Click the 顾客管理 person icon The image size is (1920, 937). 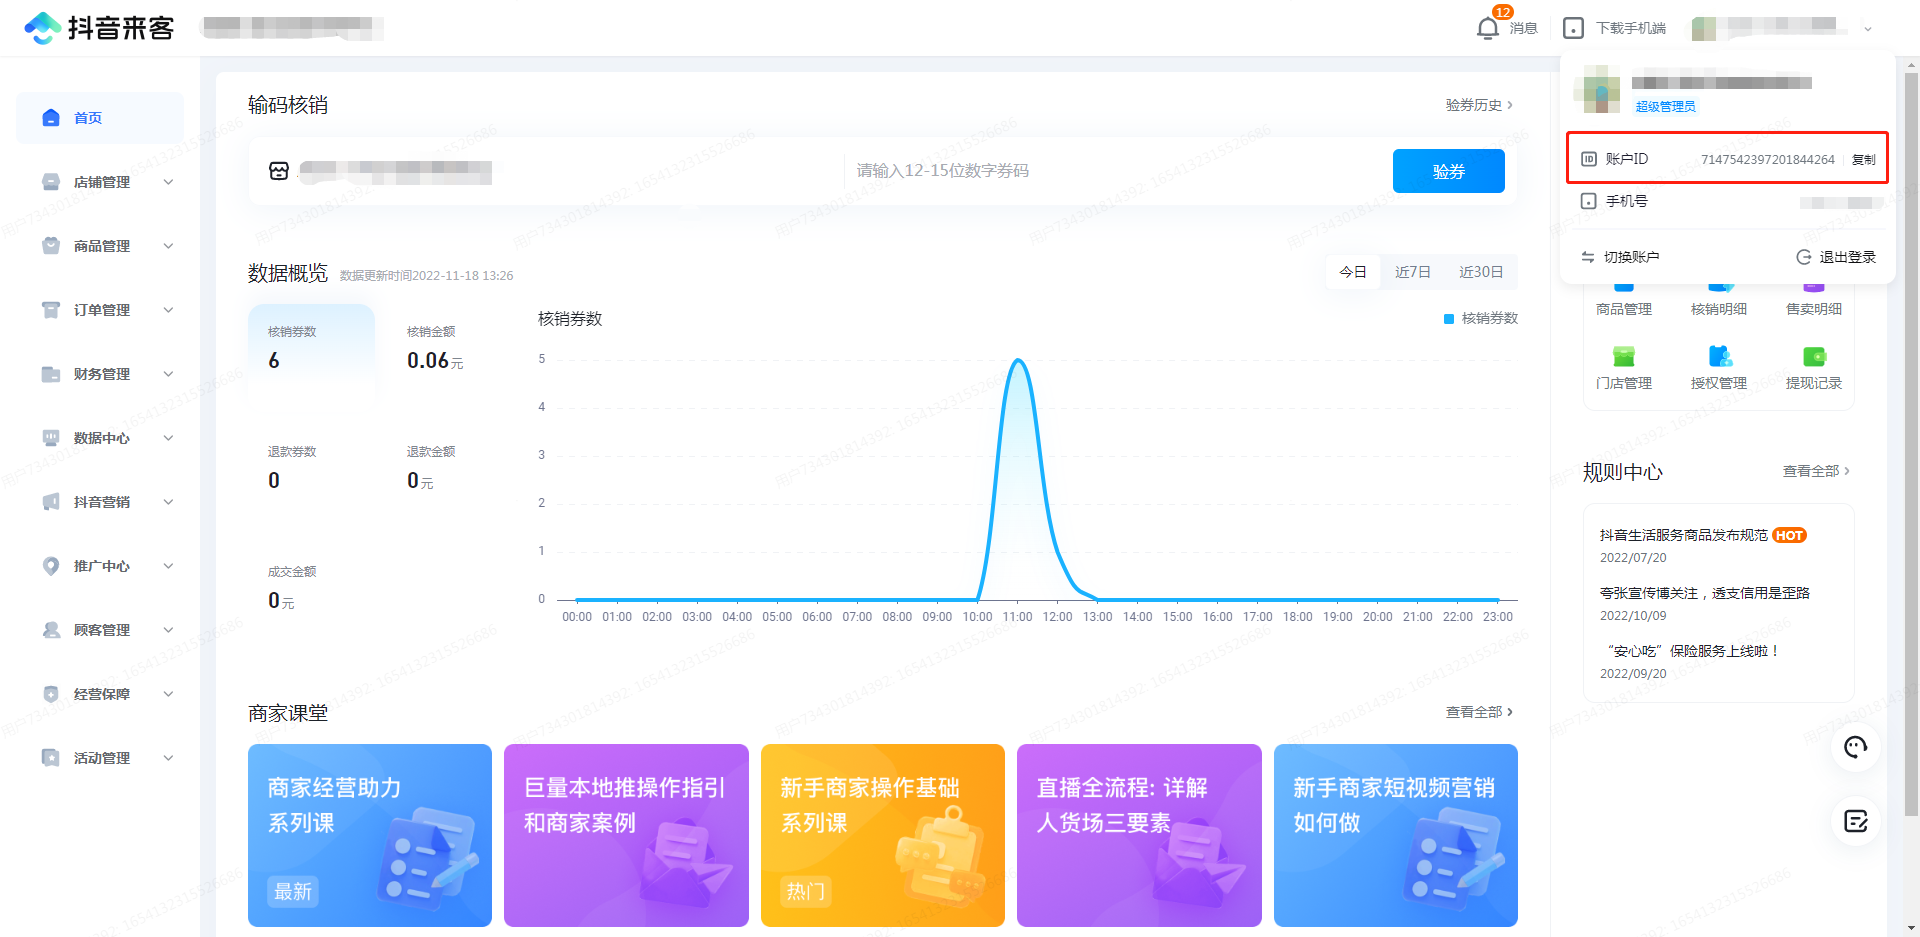click(51, 630)
